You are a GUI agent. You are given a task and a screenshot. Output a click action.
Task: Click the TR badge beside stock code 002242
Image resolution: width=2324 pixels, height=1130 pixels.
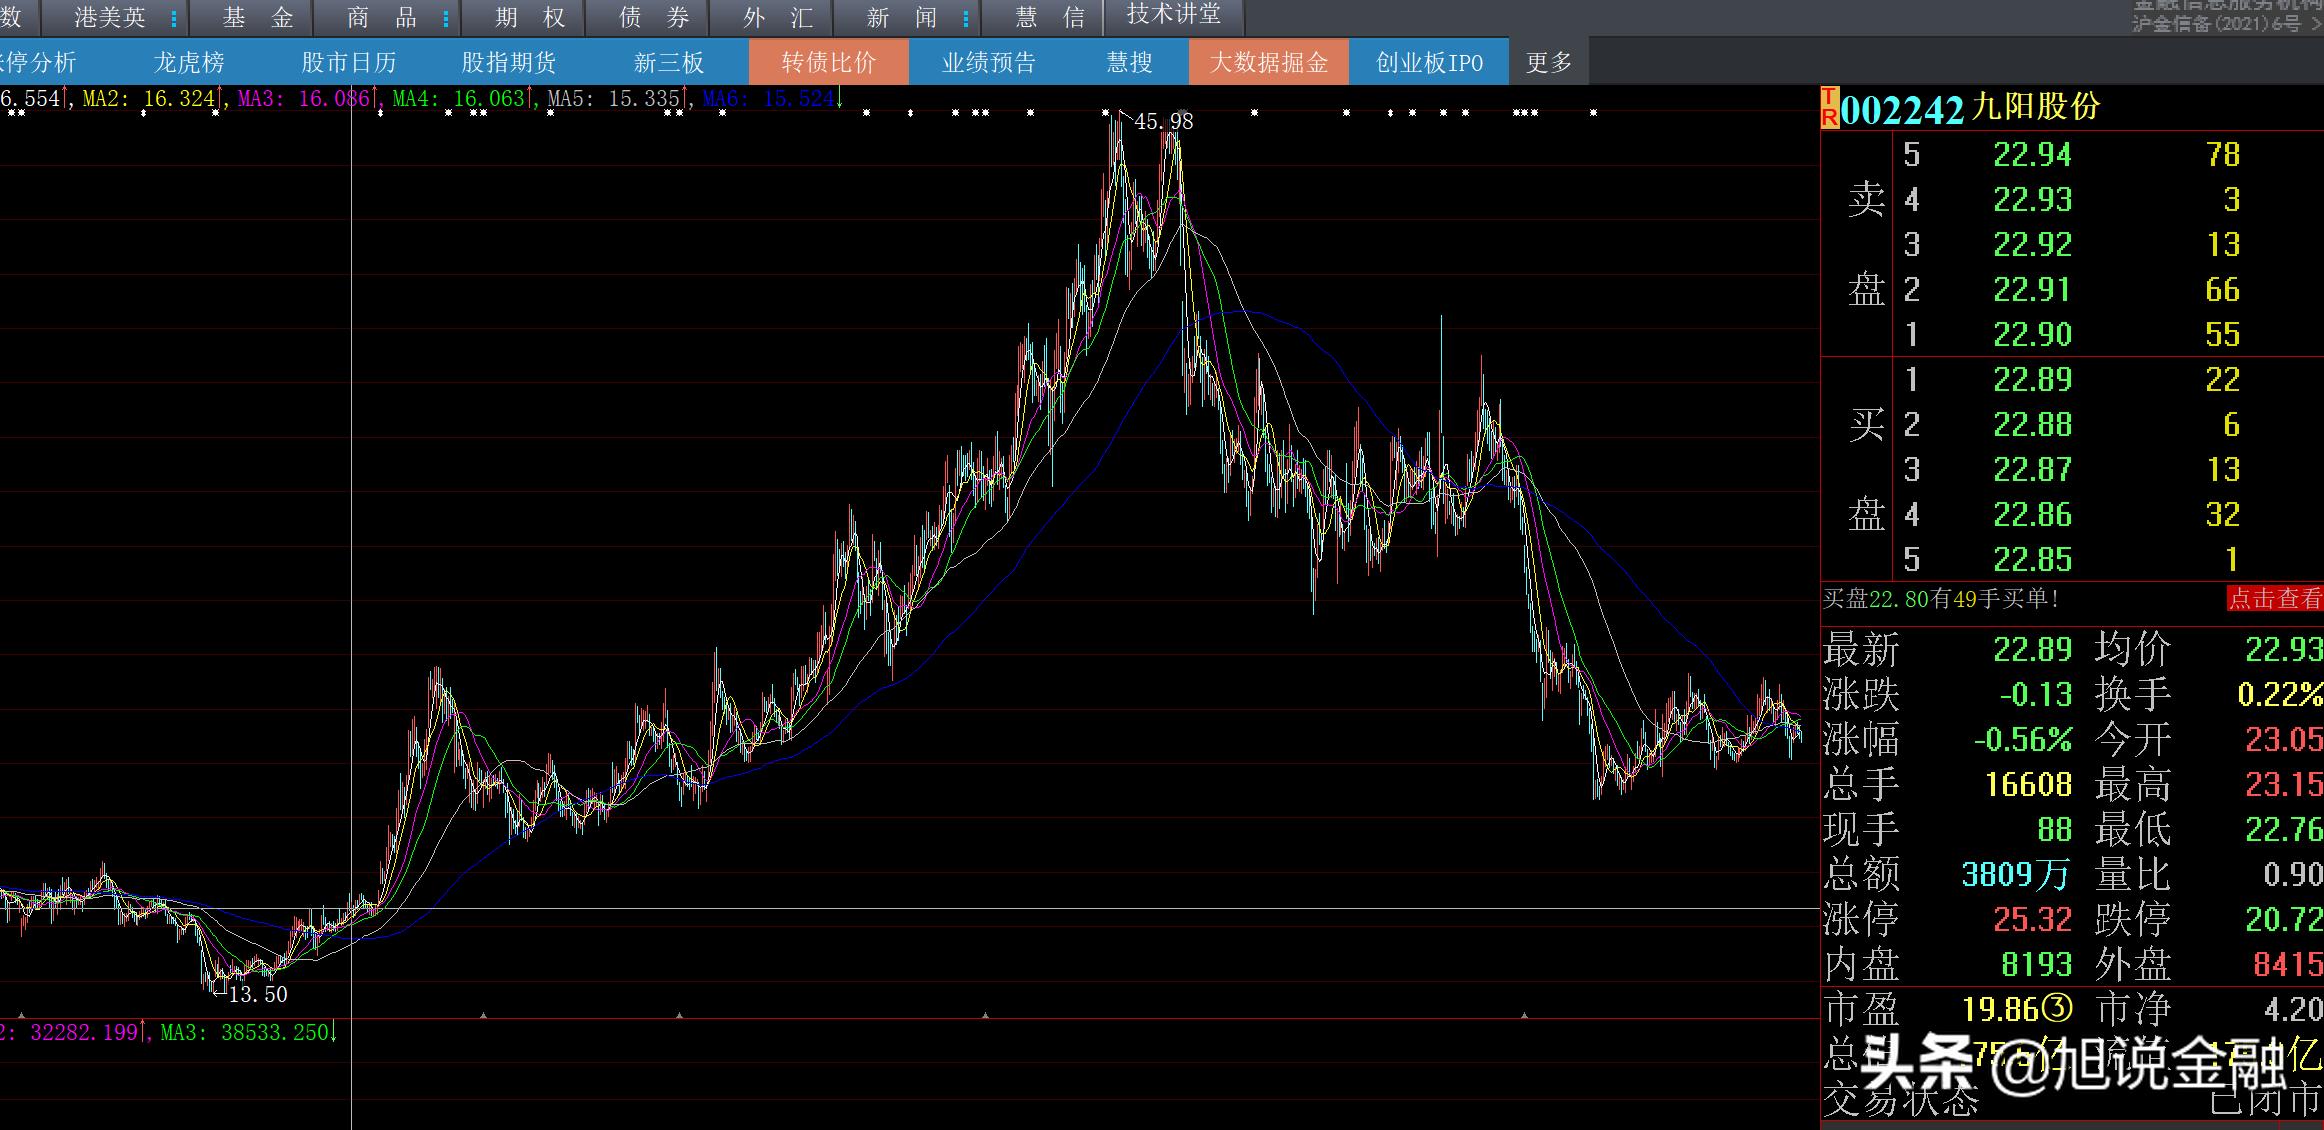click(x=1829, y=108)
